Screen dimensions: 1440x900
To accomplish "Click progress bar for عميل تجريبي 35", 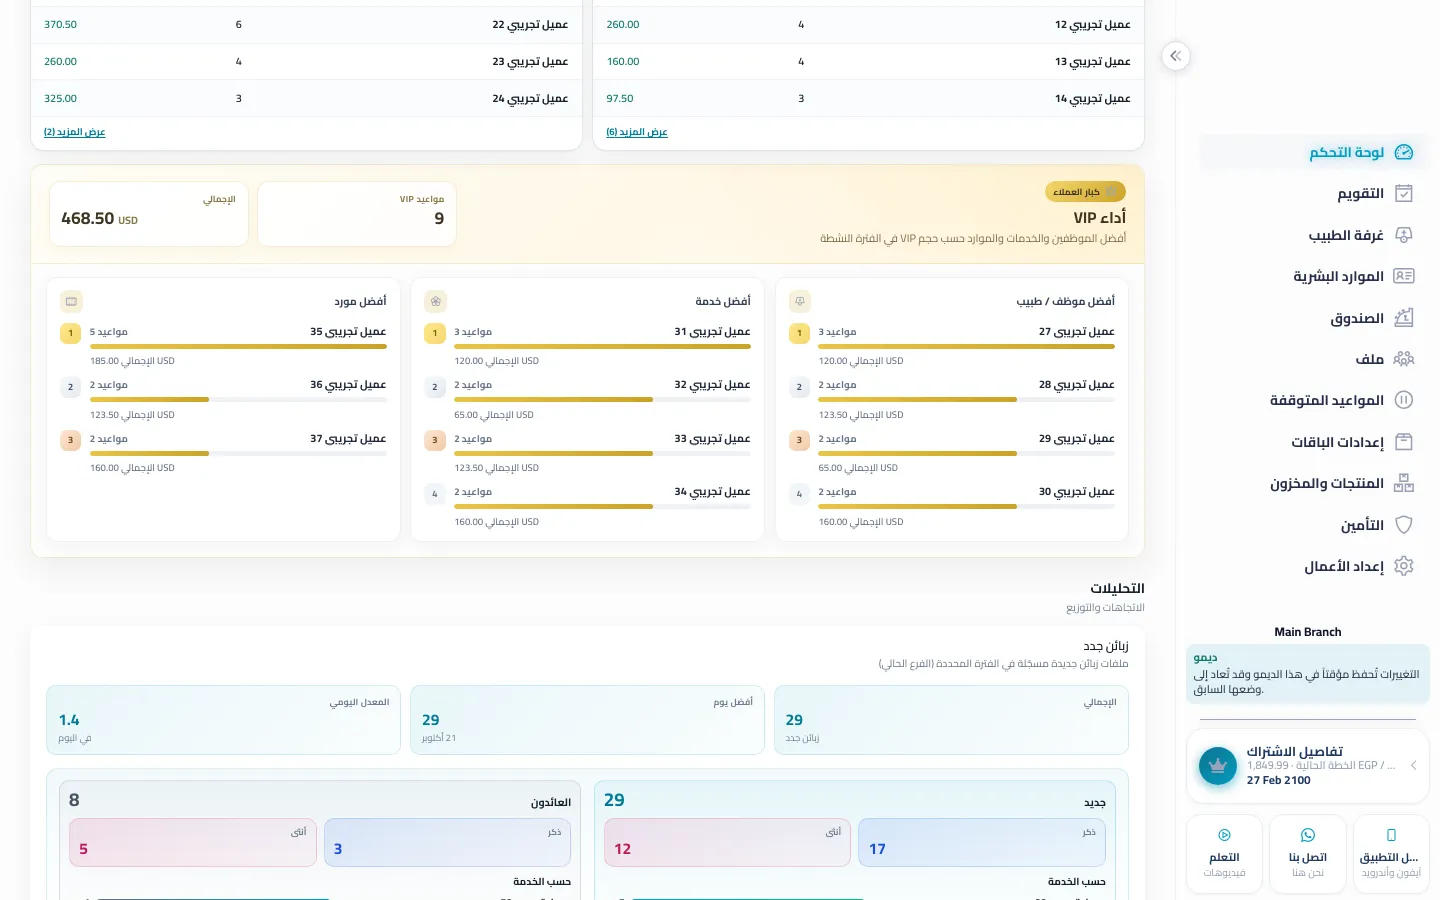I will pos(238,347).
